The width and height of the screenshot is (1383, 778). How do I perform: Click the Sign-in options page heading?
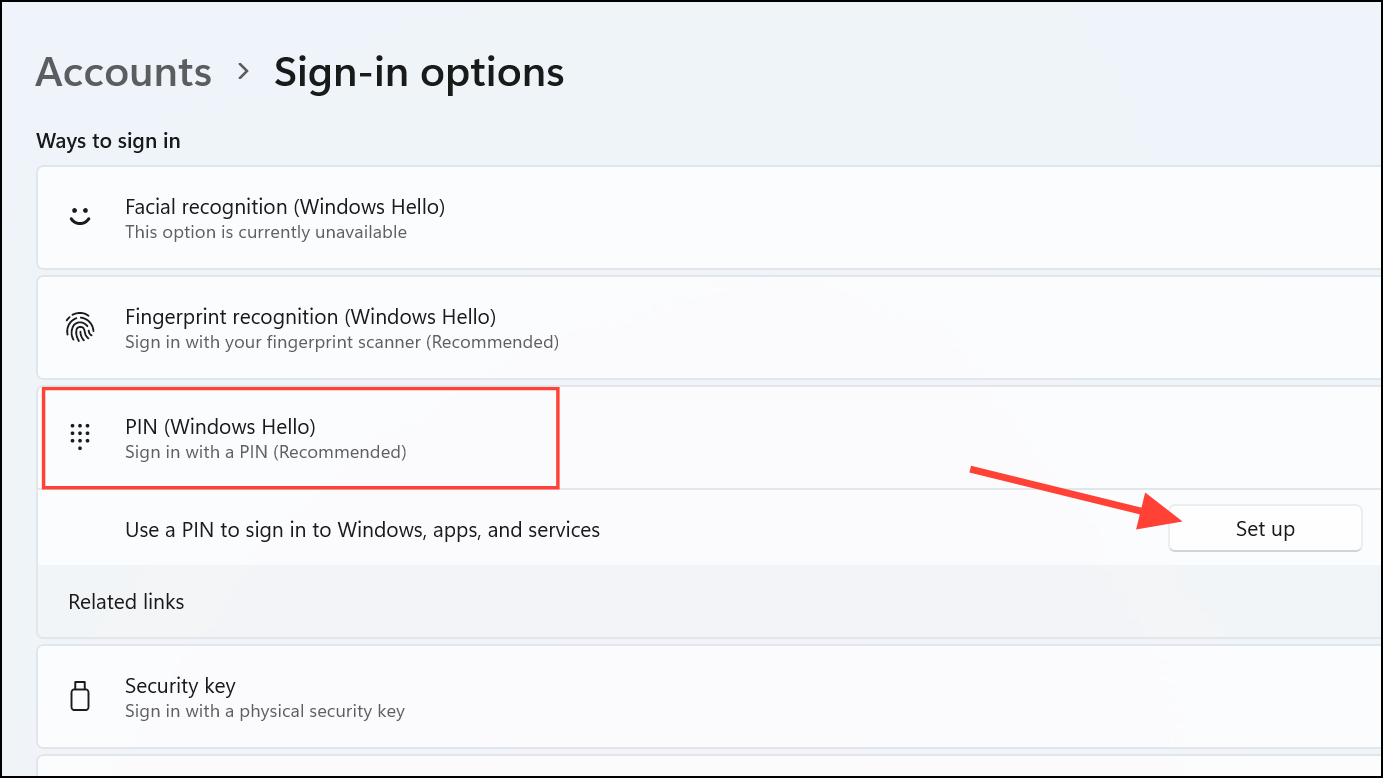tap(418, 71)
